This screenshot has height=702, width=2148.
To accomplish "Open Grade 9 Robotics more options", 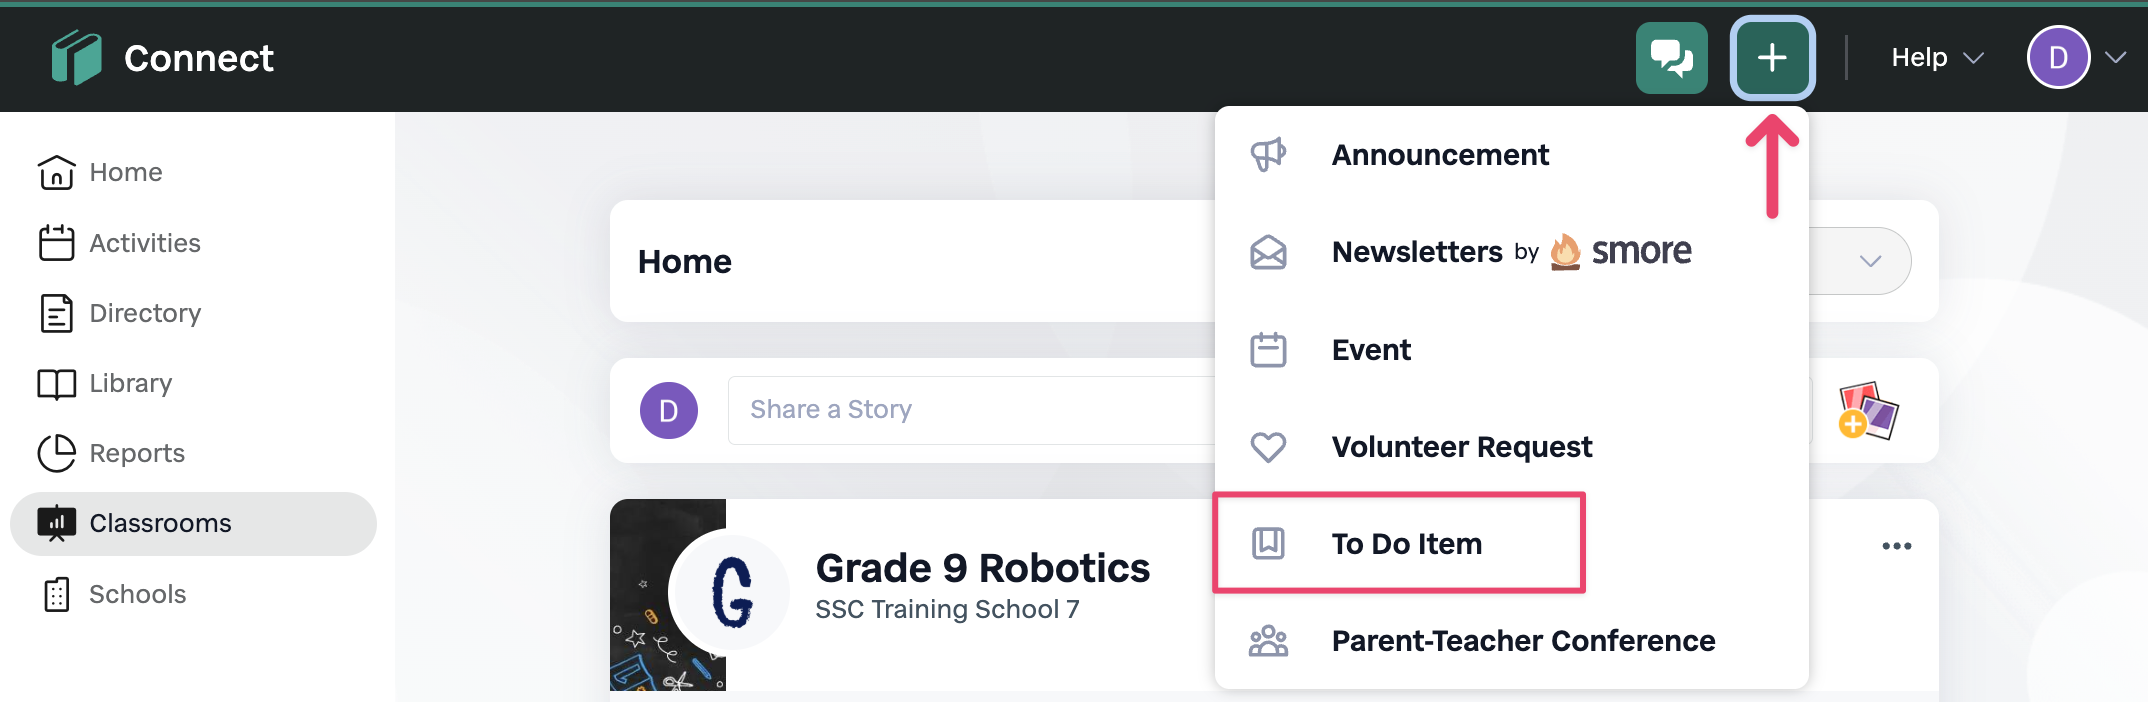I will [1896, 546].
